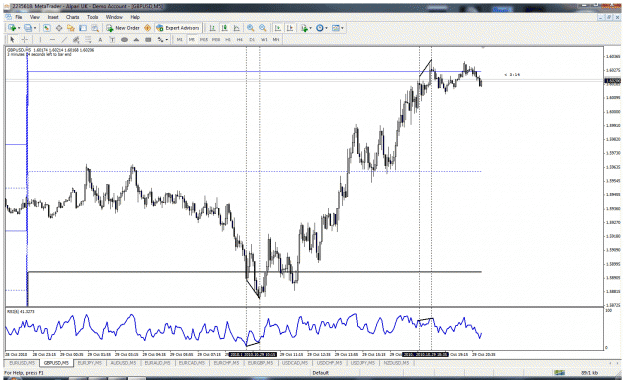
Task: Open the View menu
Action: (x=35, y=17)
